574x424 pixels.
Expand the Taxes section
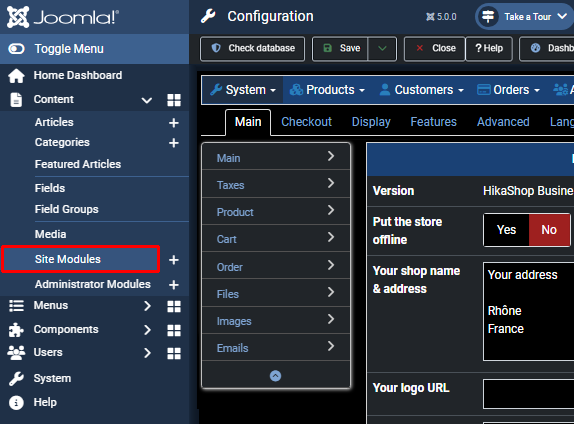(x=276, y=184)
